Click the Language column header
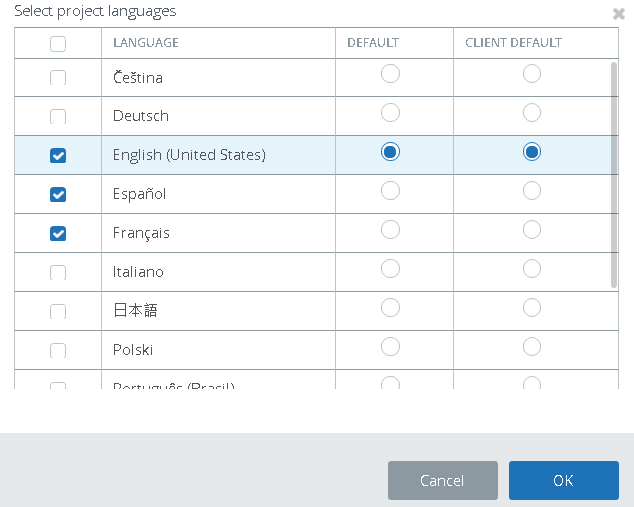The height and width of the screenshot is (507, 634). click(146, 43)
